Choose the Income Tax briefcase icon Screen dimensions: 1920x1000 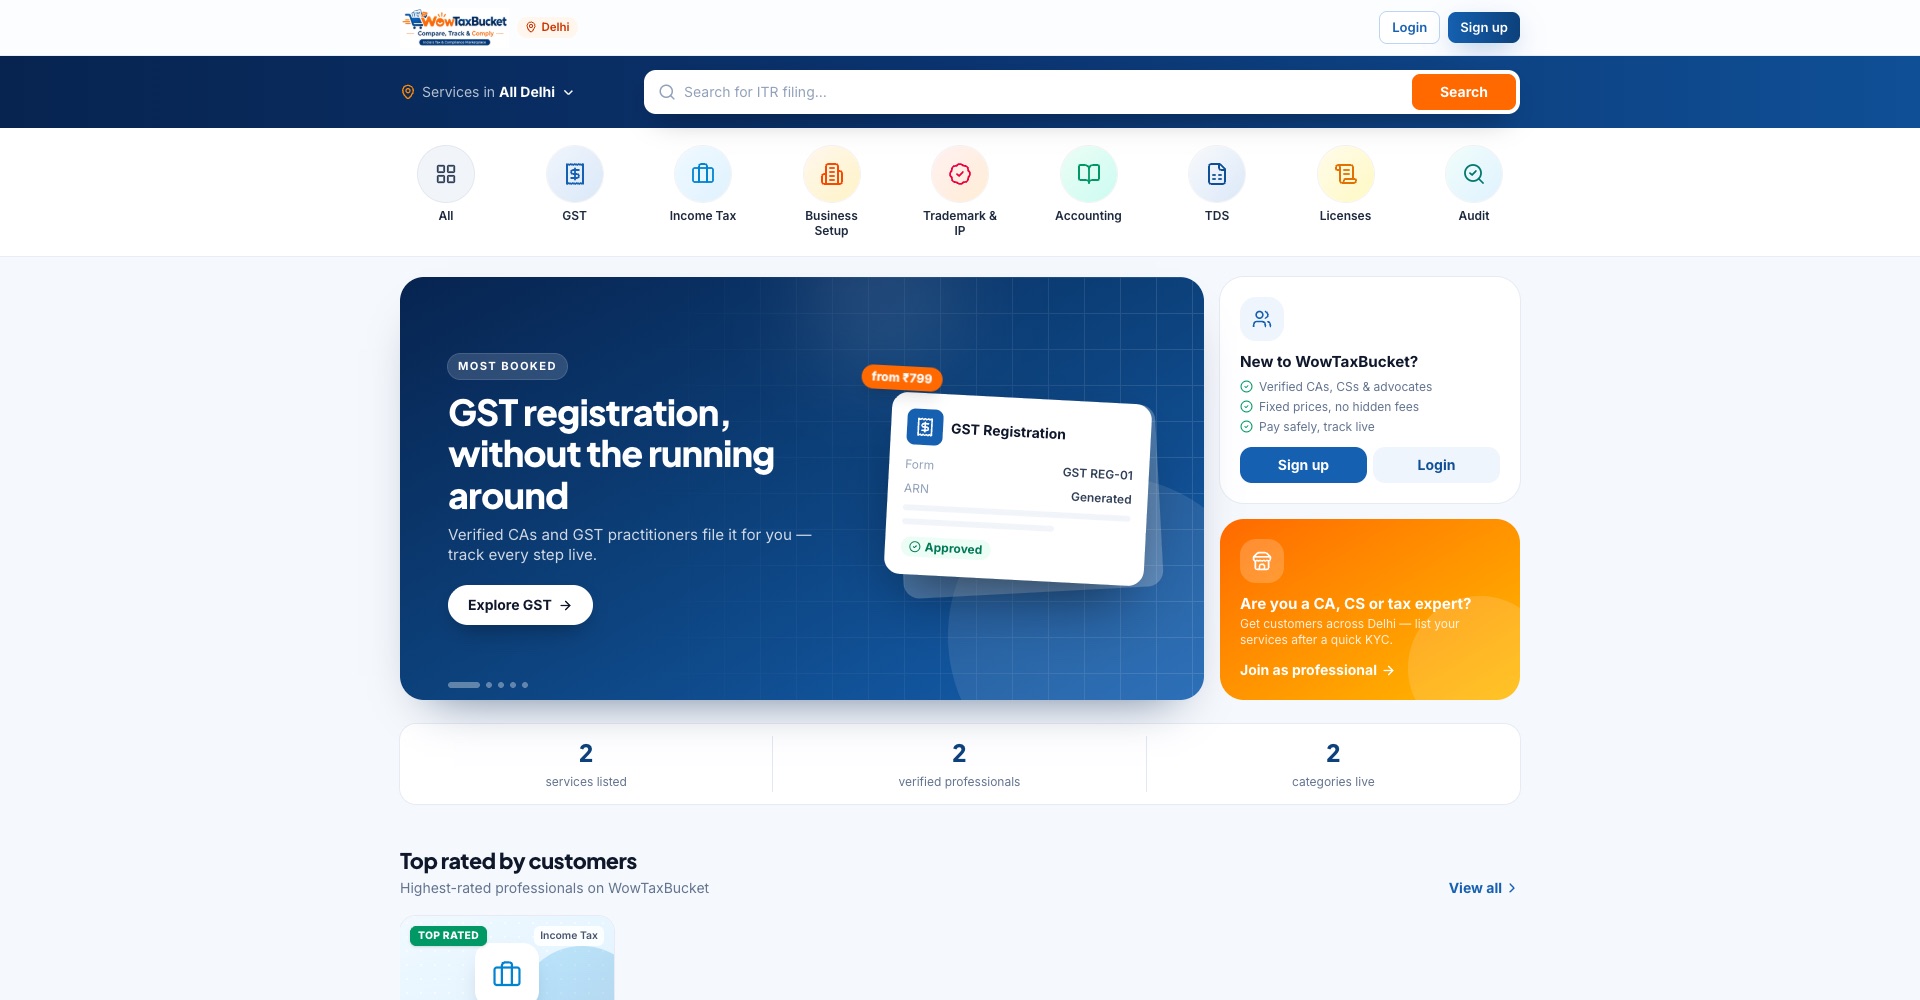coord(703,174)
